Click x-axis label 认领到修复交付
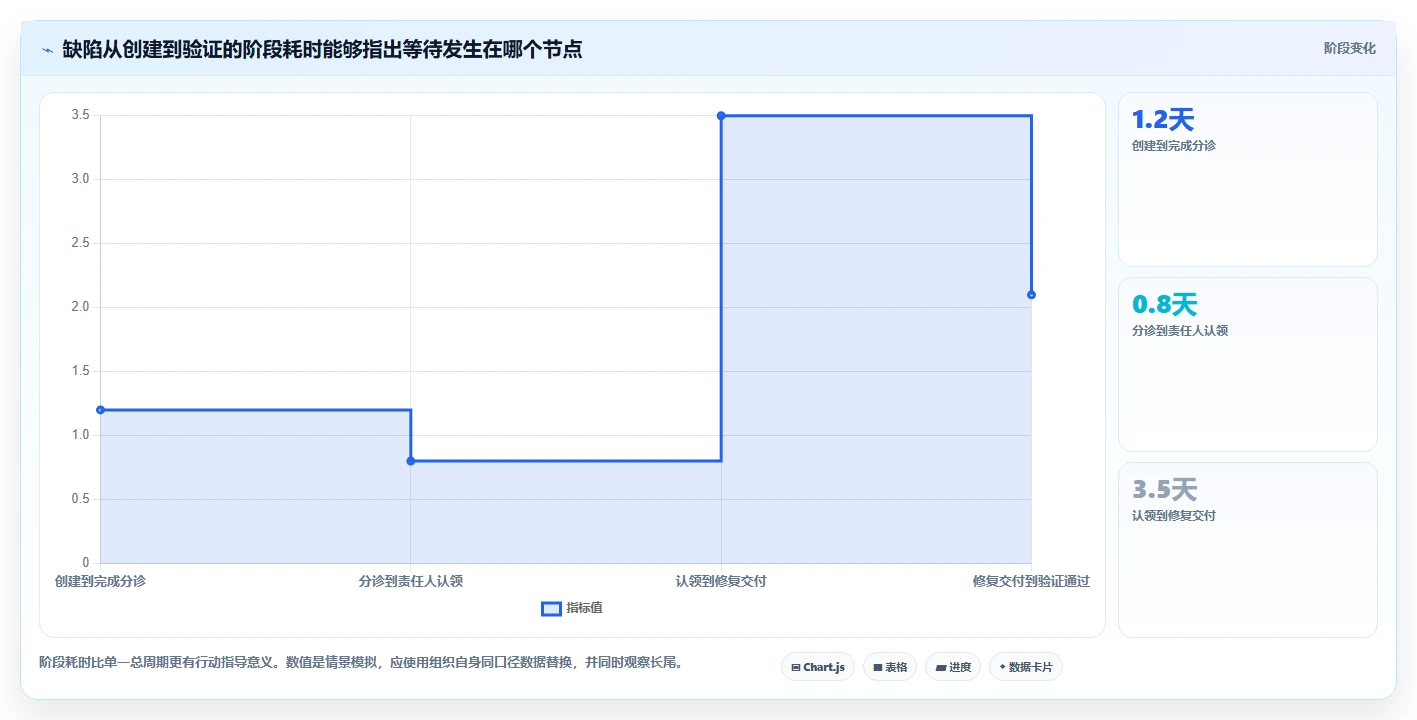1417x720 pixels. [x=721, y=581]
